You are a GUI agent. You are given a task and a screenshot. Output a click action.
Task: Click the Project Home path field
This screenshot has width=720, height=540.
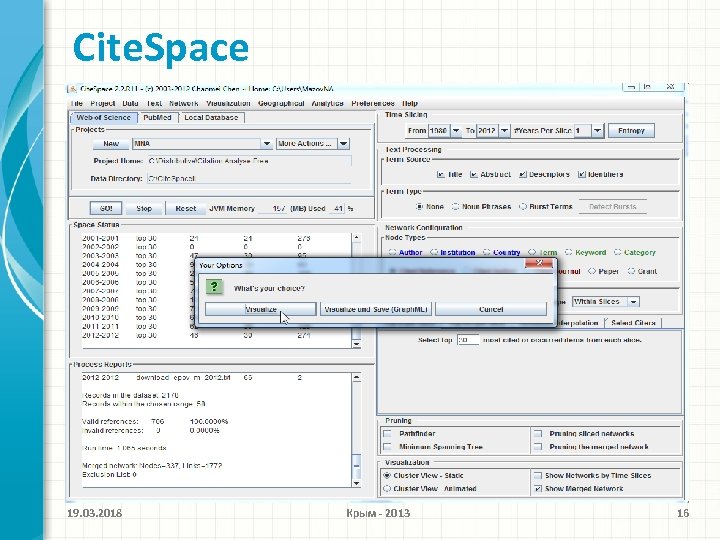pyautogui.click(x=249, y=161)
